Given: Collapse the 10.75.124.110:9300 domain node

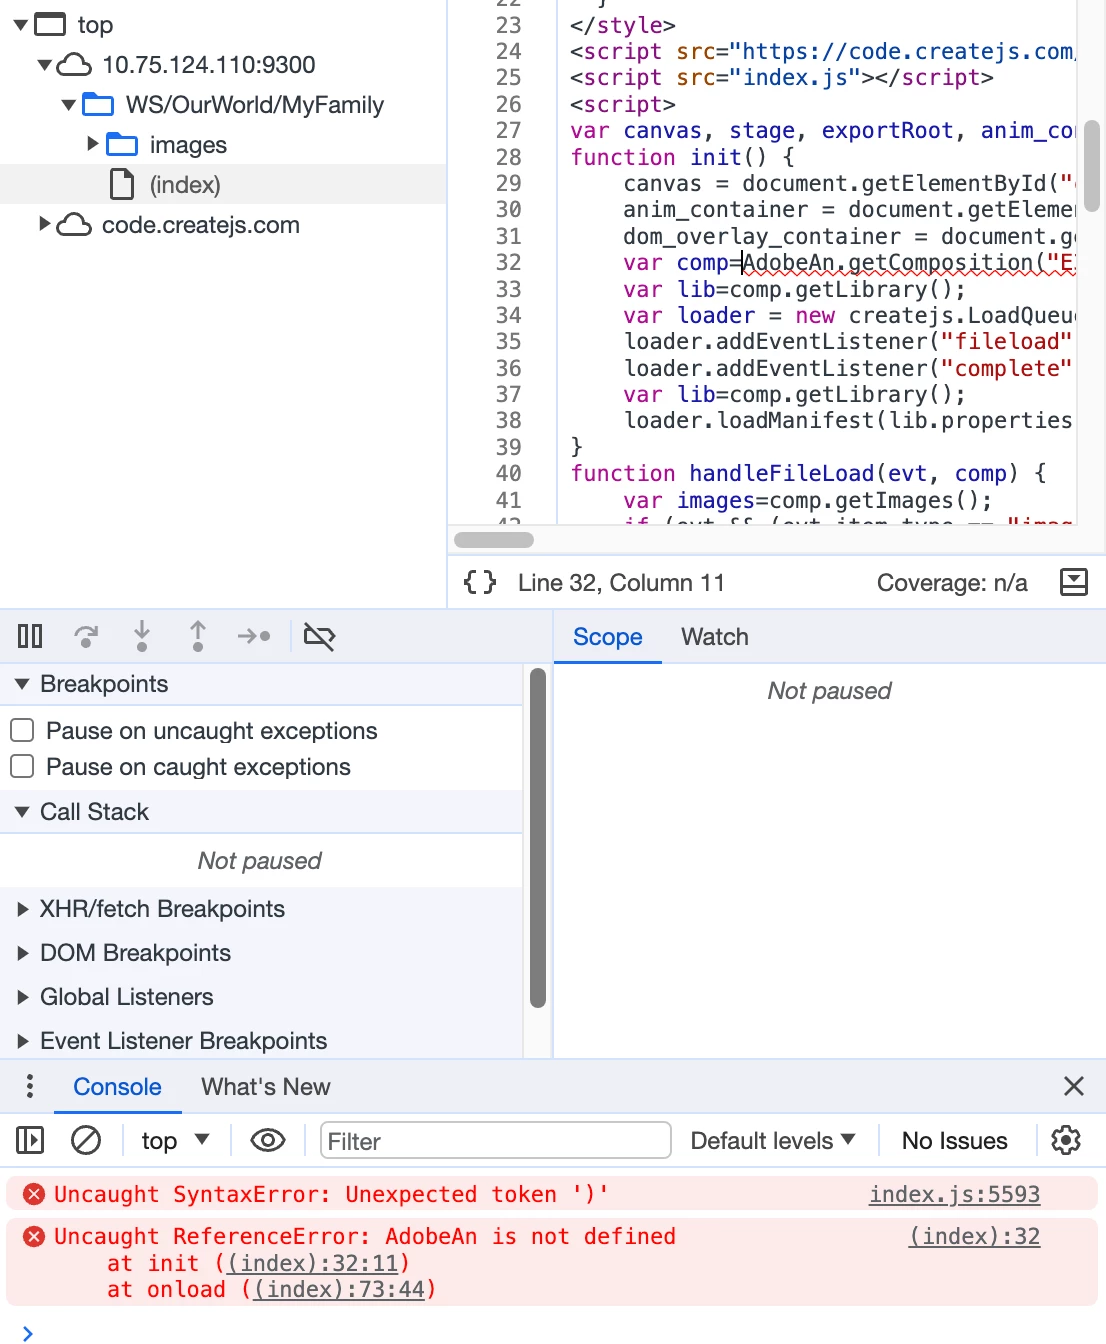Looking at the screenshot, I should 44,65.
